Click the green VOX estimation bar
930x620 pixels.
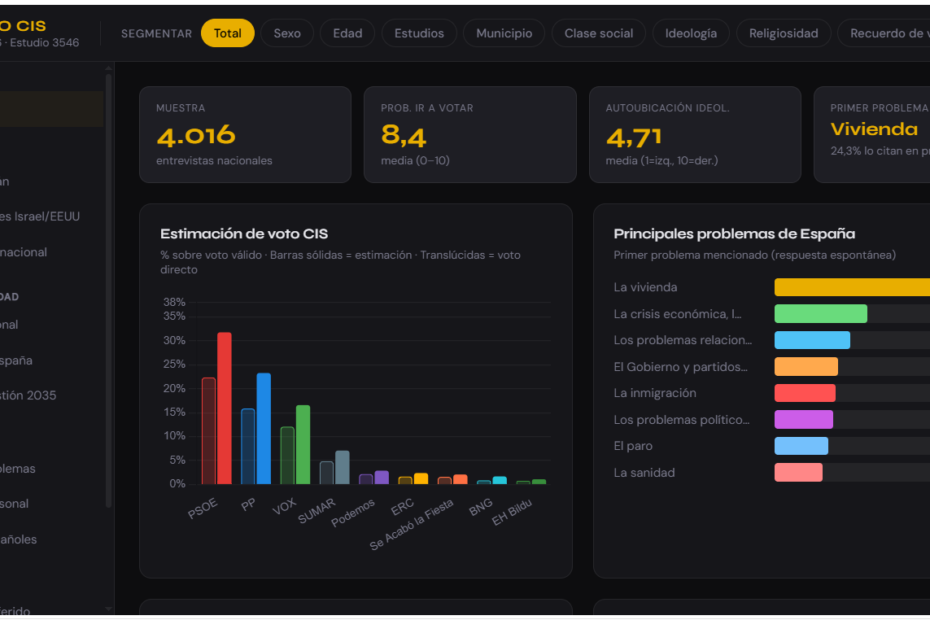point(303,444)
